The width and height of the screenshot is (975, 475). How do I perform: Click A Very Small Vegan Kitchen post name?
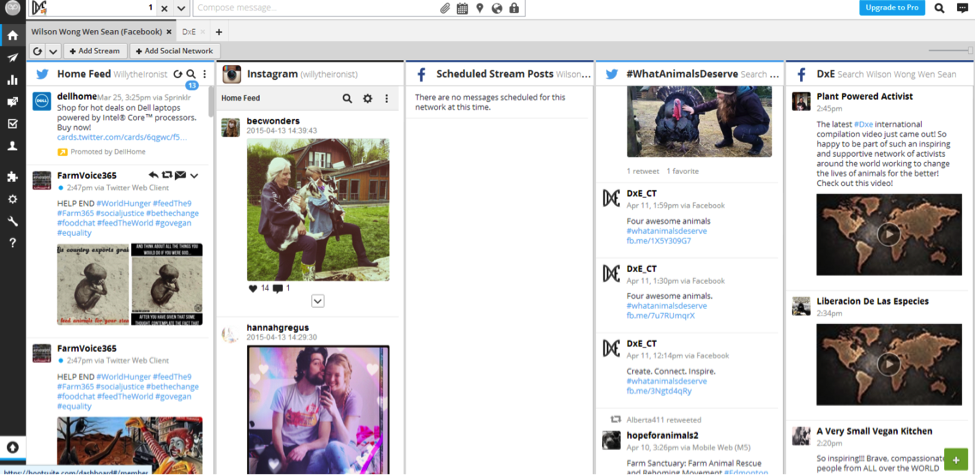tap(874, 431)
